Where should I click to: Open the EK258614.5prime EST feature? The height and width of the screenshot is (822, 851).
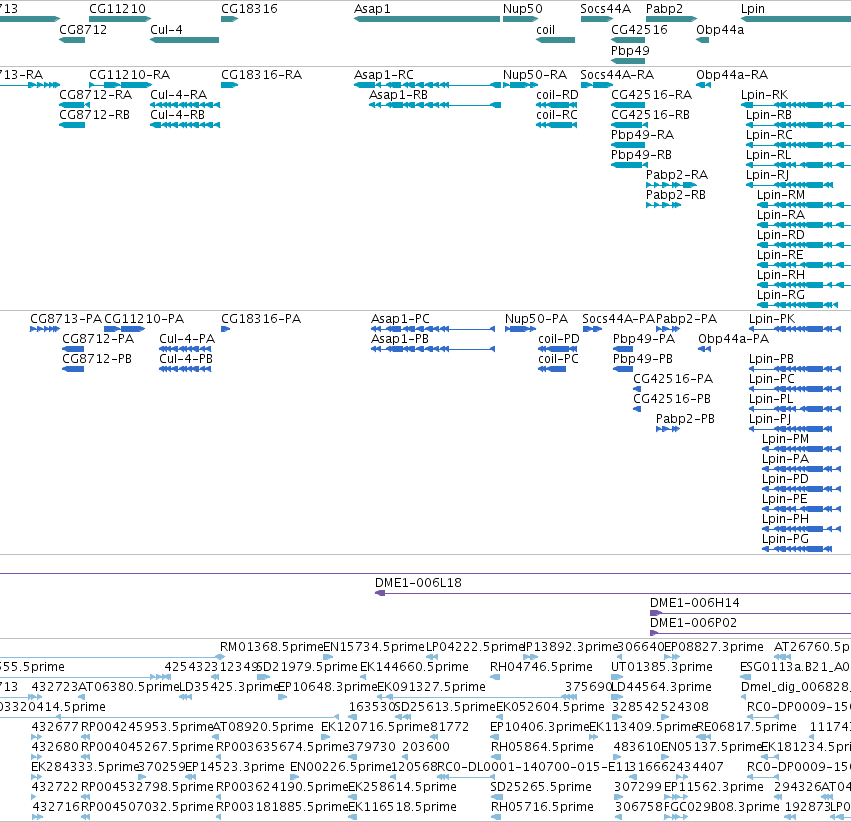pyautogui.click(x=352, y=797)
